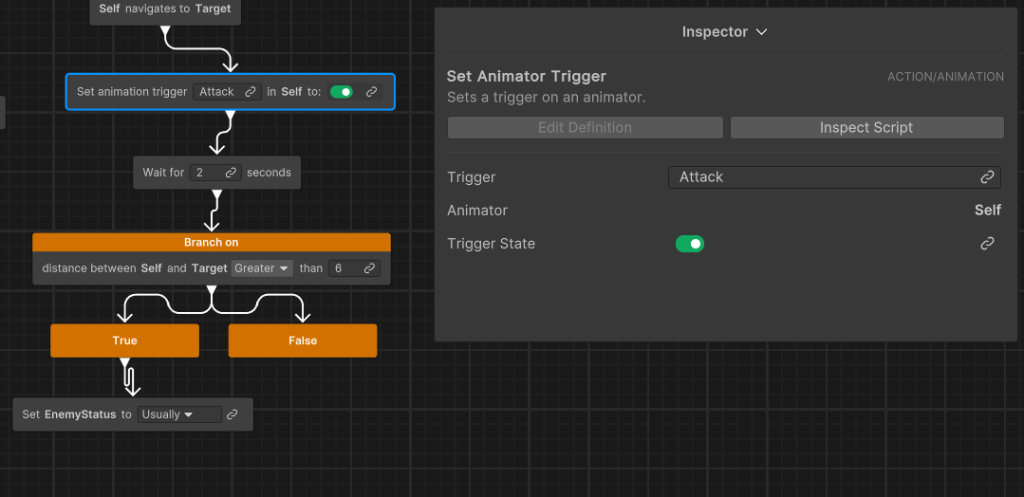Select the True branch node
The height and width of the screenshot is (497, 1024).
tap(125, 341)
